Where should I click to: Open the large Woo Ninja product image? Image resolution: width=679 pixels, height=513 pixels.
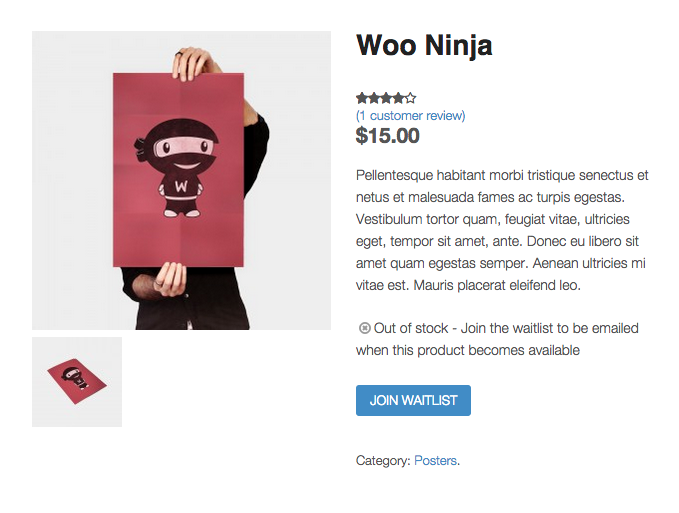tap(181, 180)
